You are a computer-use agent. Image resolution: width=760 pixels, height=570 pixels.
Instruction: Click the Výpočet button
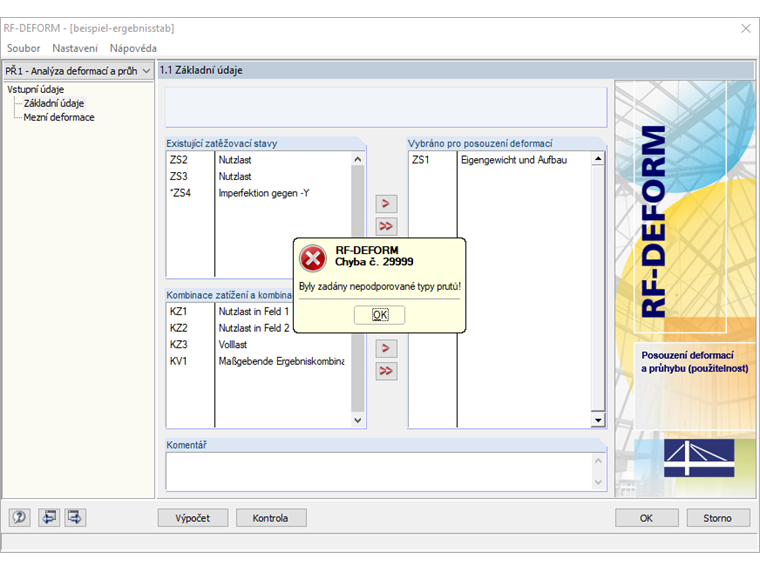click(x=193, y=518)
